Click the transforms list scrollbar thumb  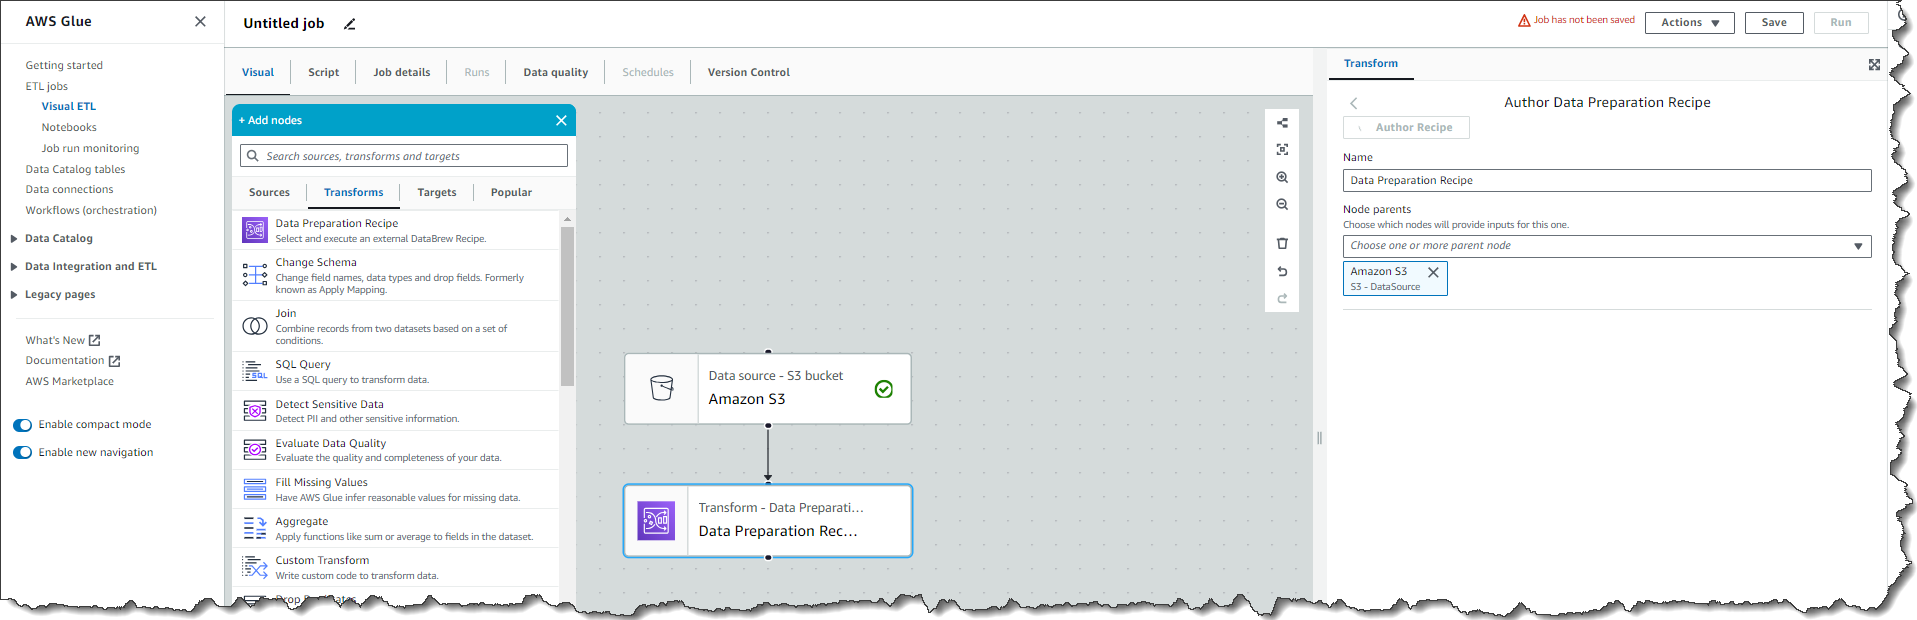coord(567,306)
